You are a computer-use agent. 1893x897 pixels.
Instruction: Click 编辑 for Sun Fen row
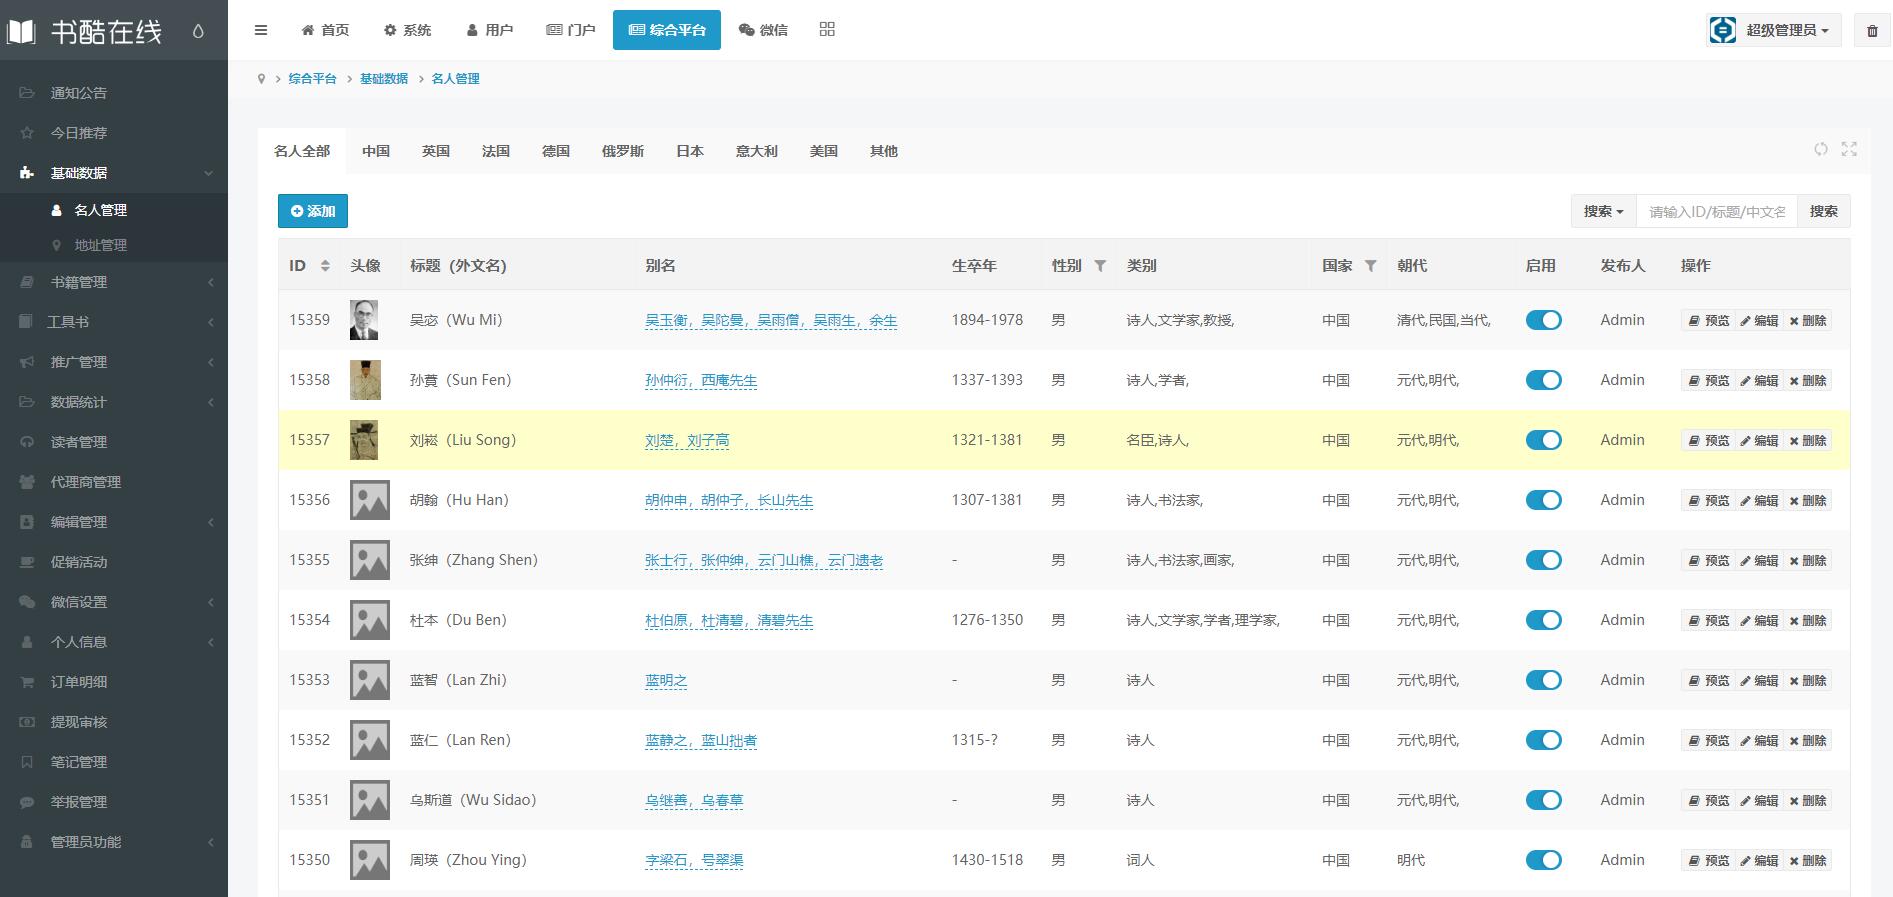(x=1759, y=380)
